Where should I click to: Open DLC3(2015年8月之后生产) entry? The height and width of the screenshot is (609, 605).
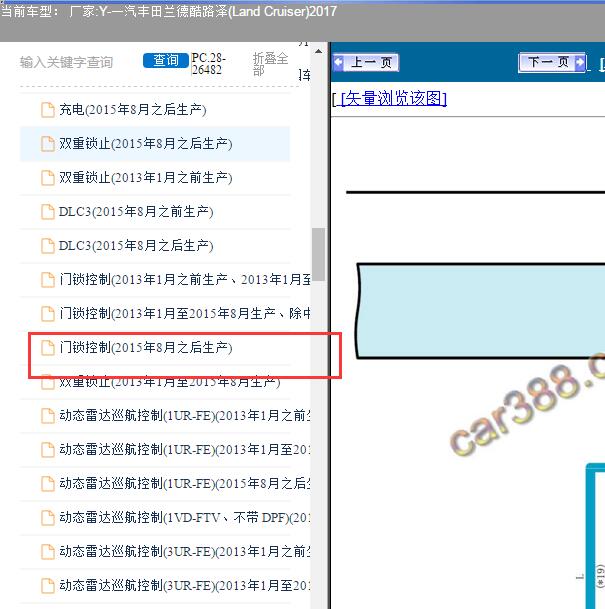point(136,246)
